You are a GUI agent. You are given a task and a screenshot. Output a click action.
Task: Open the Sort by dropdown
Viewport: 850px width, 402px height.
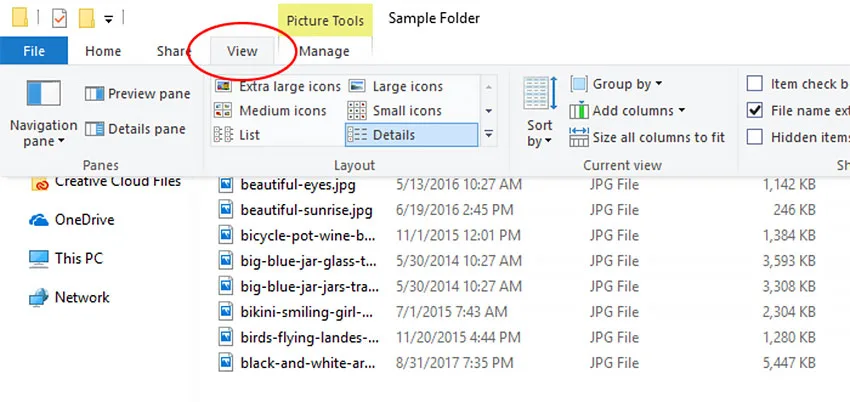tap(540, 113)
